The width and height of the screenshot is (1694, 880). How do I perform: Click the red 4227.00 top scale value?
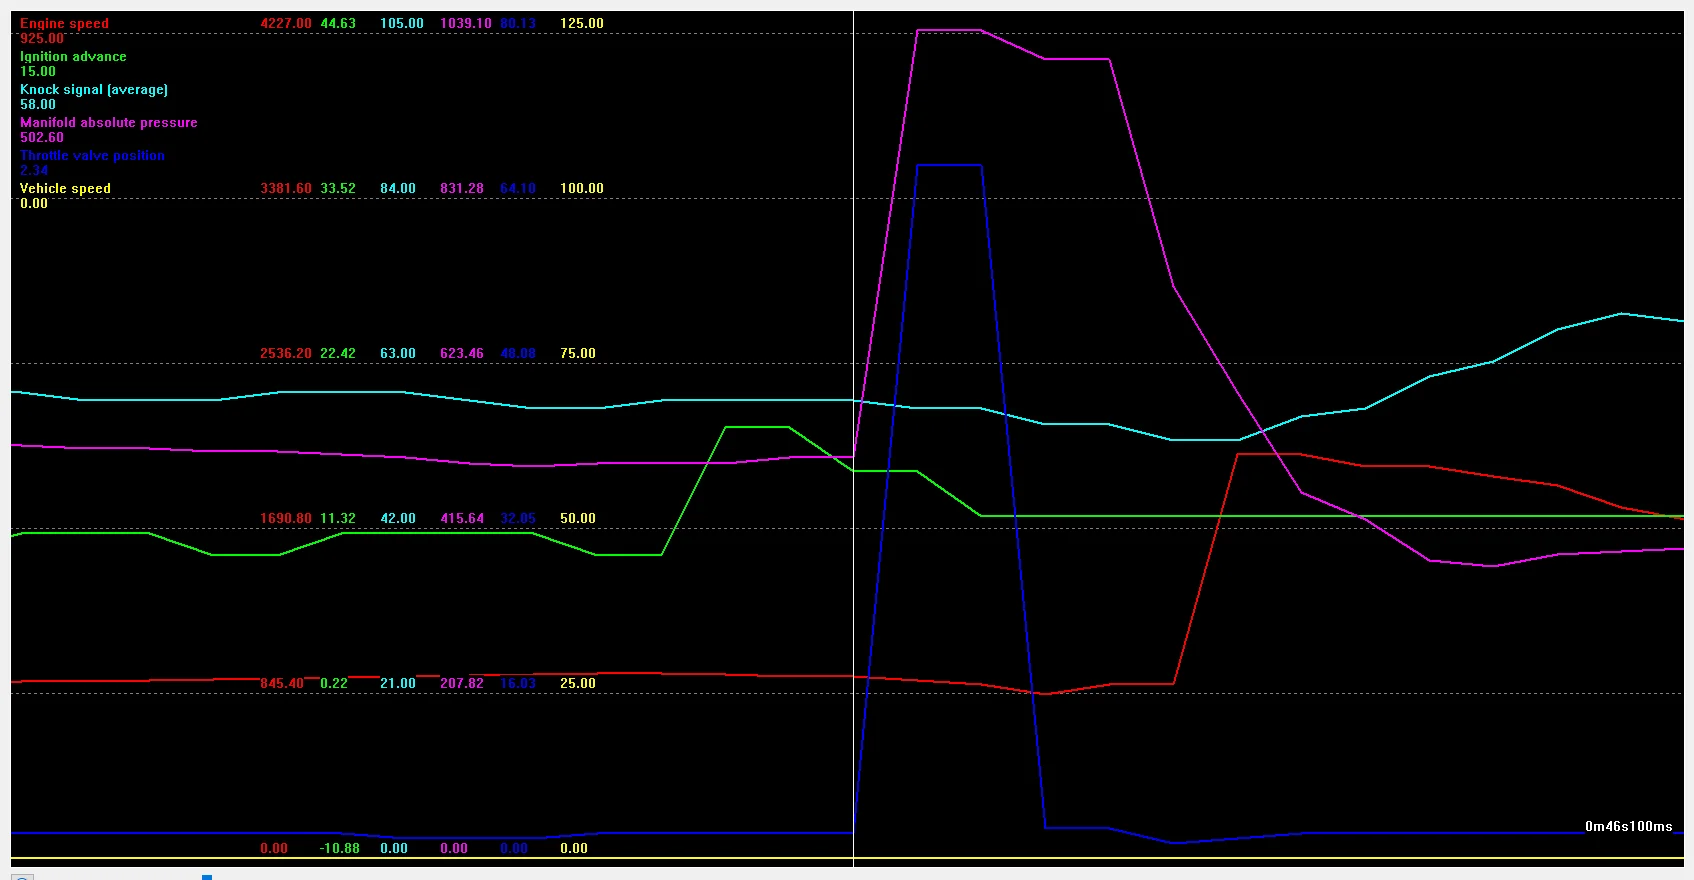coord(286,23)
